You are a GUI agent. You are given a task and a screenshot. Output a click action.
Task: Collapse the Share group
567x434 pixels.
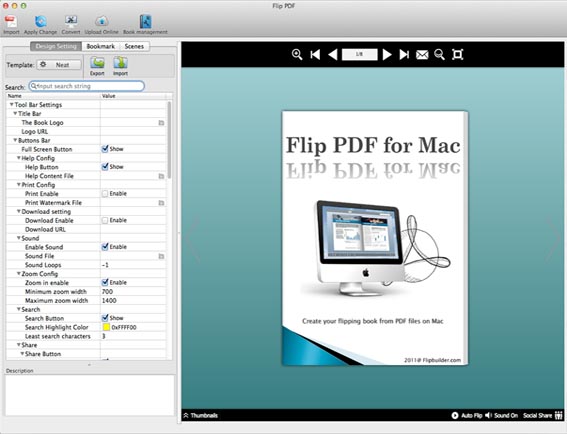click(x=19, y=345)
